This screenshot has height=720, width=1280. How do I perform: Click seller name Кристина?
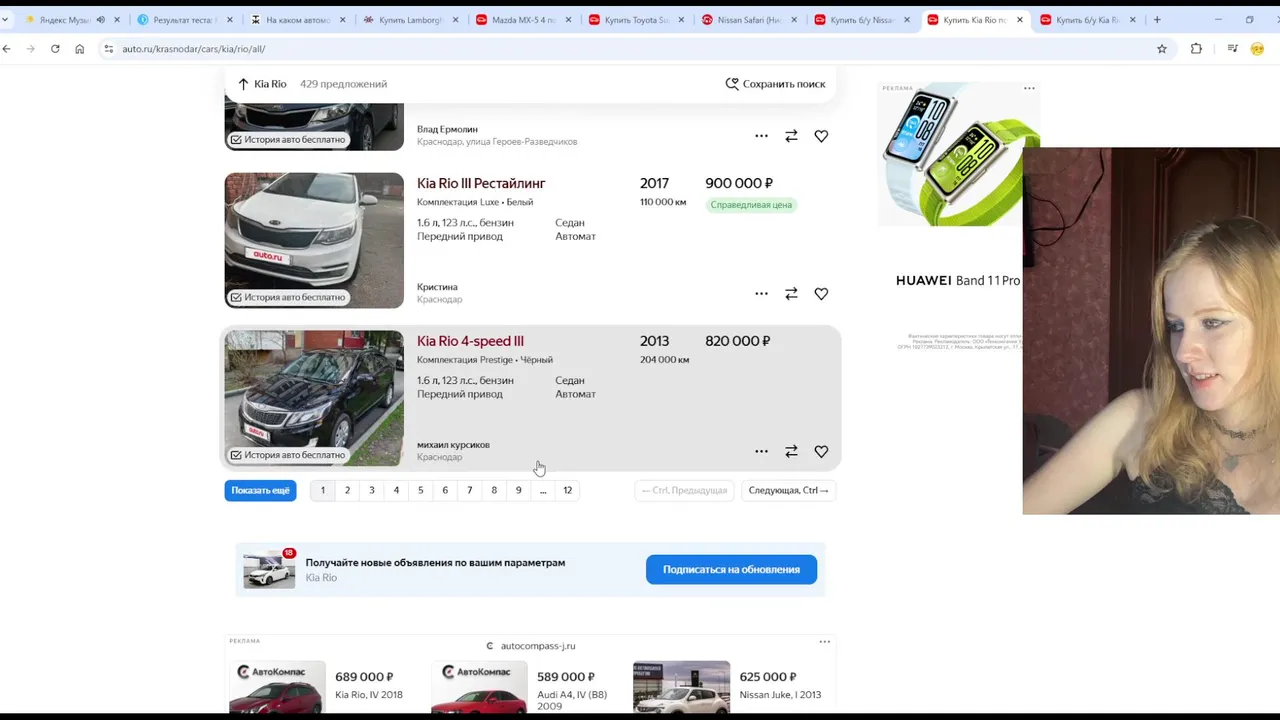pos(437,287)
